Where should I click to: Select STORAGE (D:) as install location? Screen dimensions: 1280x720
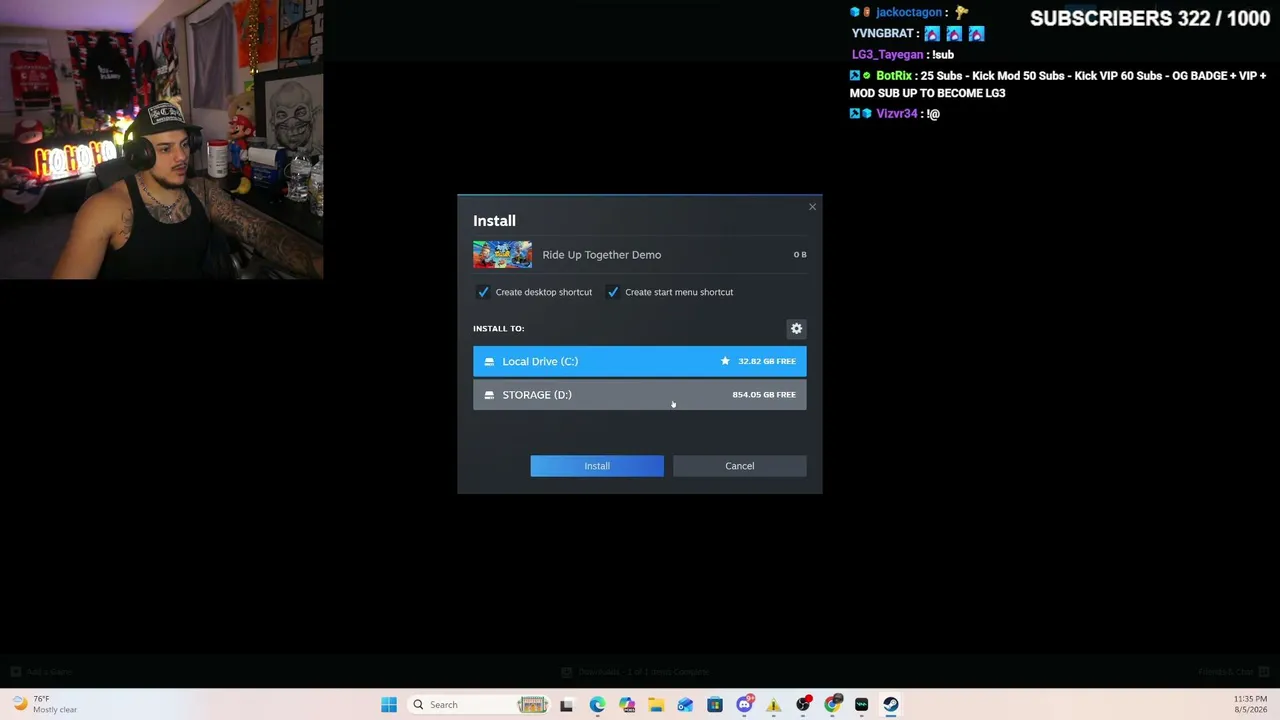(x=640, y=395)
